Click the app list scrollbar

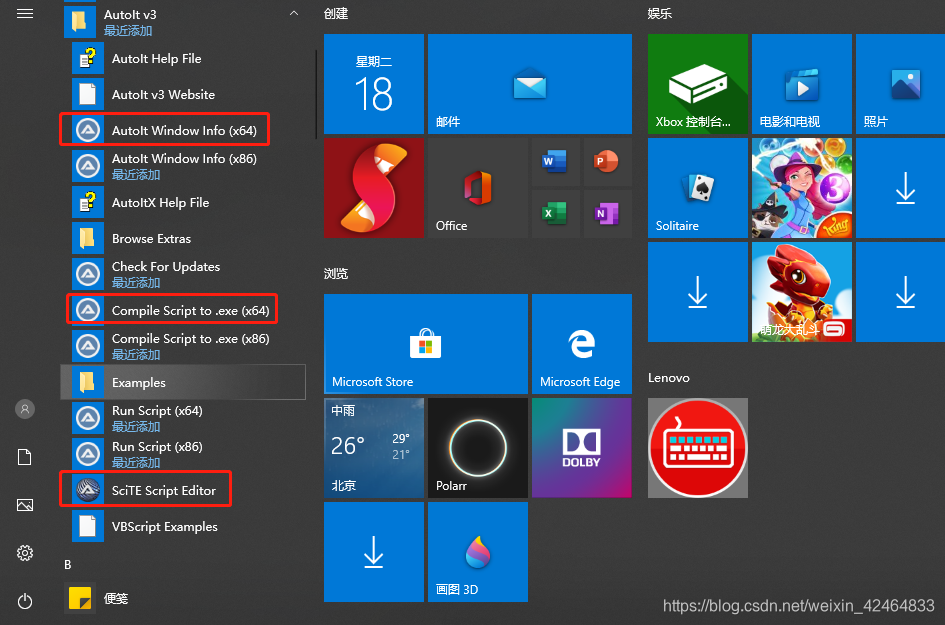(316, 95)
